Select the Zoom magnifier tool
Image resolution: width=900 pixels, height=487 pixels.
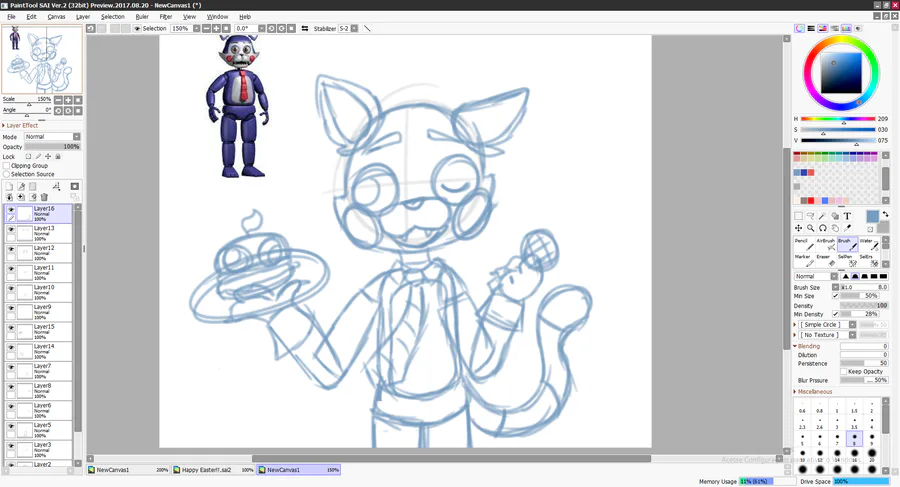coord(810,228)
